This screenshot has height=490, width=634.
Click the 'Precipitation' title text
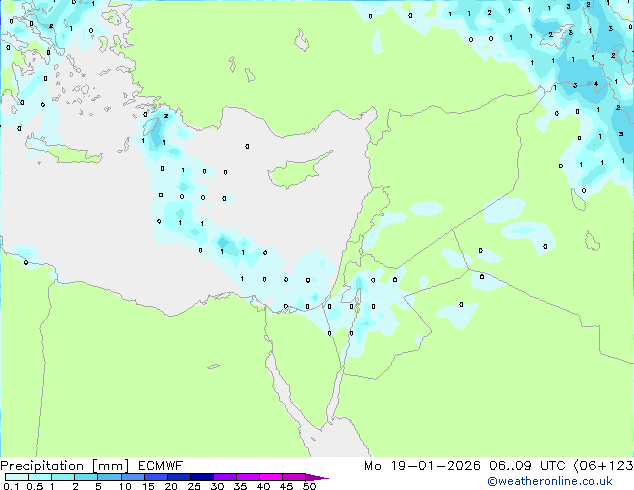42,466
